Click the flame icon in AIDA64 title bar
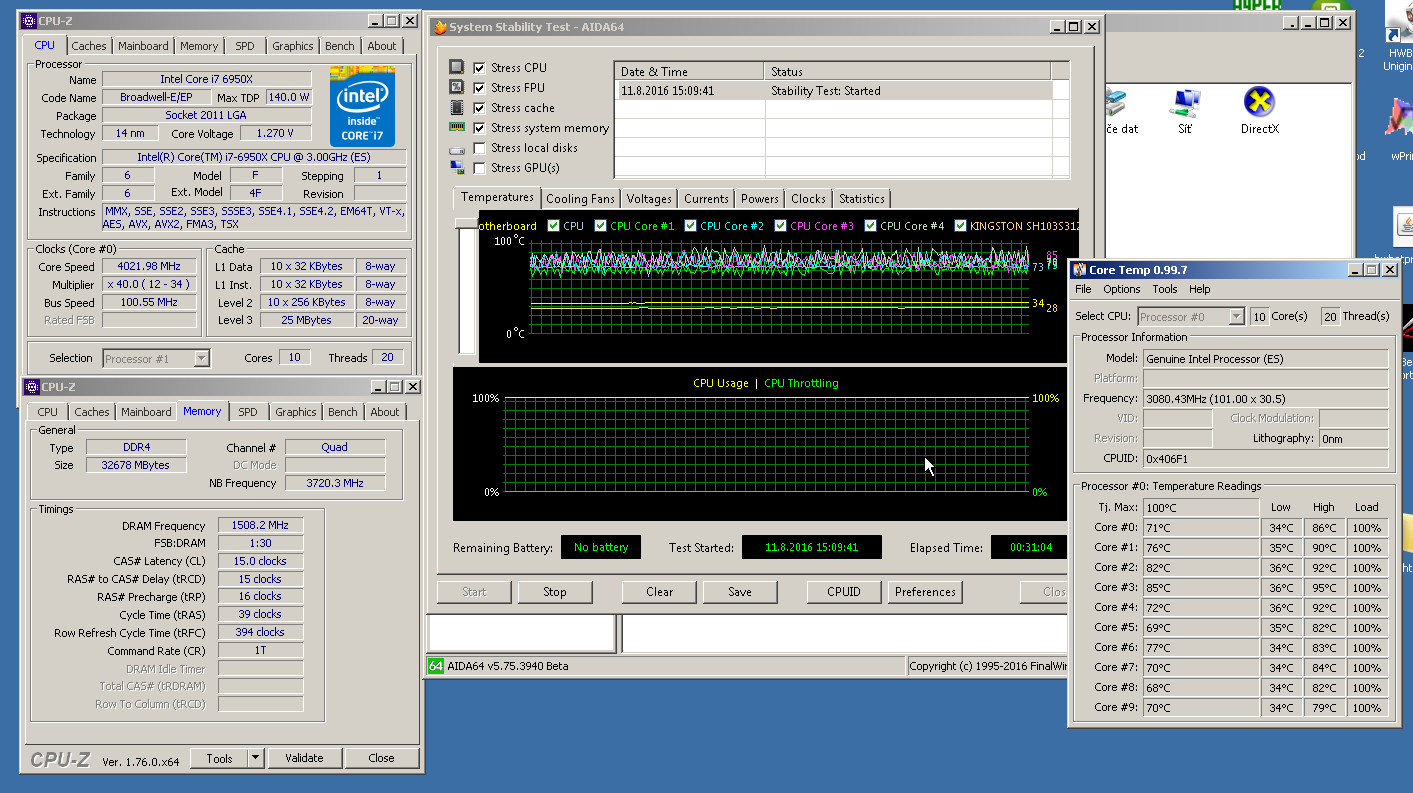1413x793 pixels. pos(440,27)
